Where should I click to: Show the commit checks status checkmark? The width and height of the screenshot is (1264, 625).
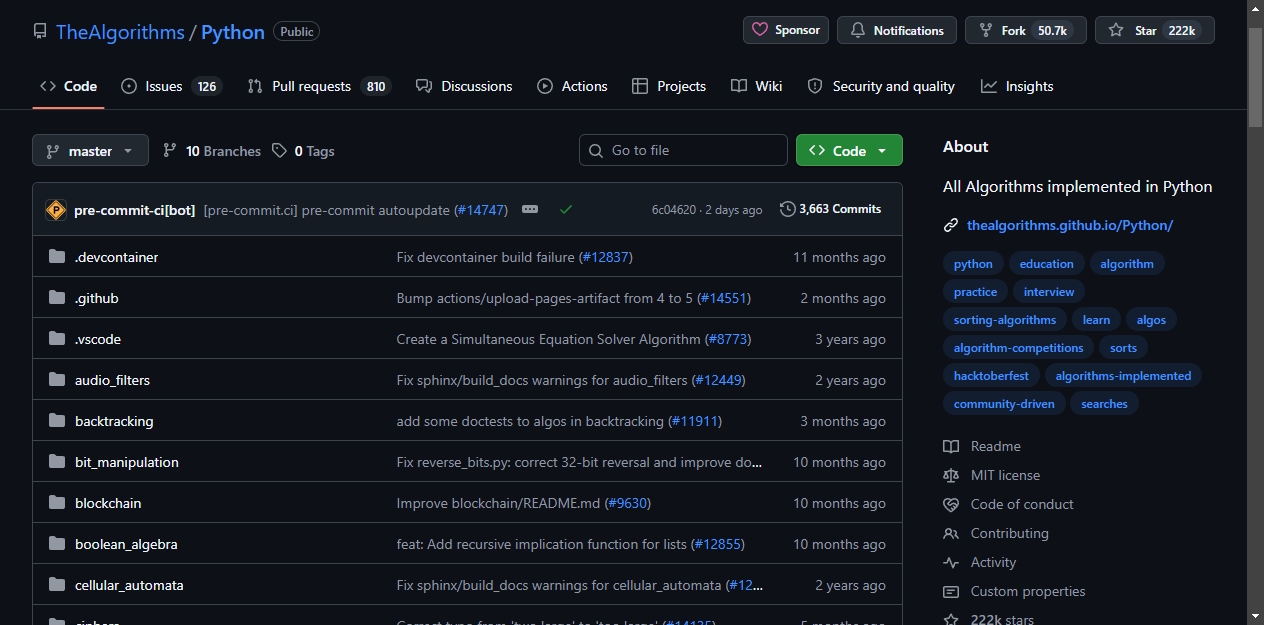[566, 210]
